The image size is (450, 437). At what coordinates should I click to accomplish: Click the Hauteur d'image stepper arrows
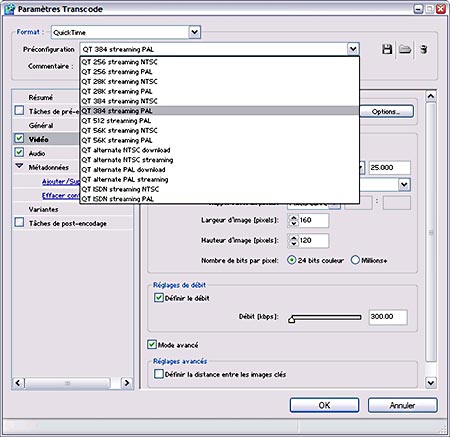(x=293, y=240)
